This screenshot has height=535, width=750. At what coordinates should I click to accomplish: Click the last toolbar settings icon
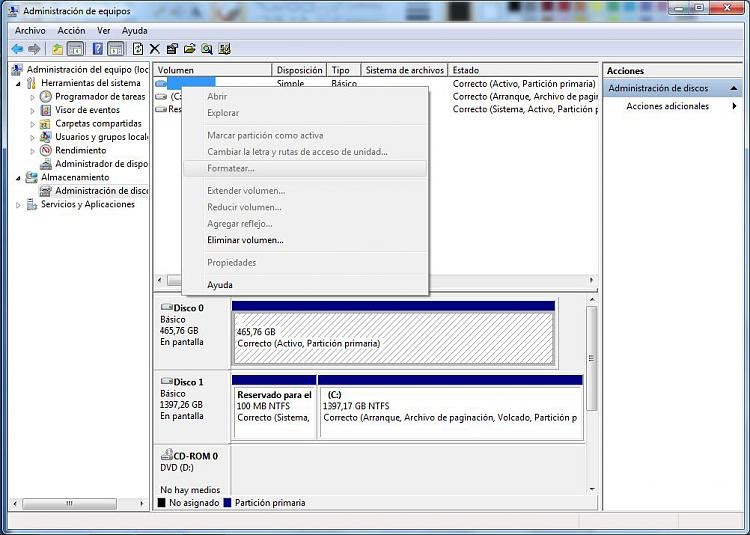[x=224, y=49]
